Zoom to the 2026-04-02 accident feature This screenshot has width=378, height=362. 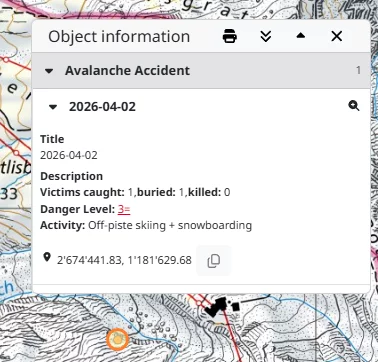(354, 106)
